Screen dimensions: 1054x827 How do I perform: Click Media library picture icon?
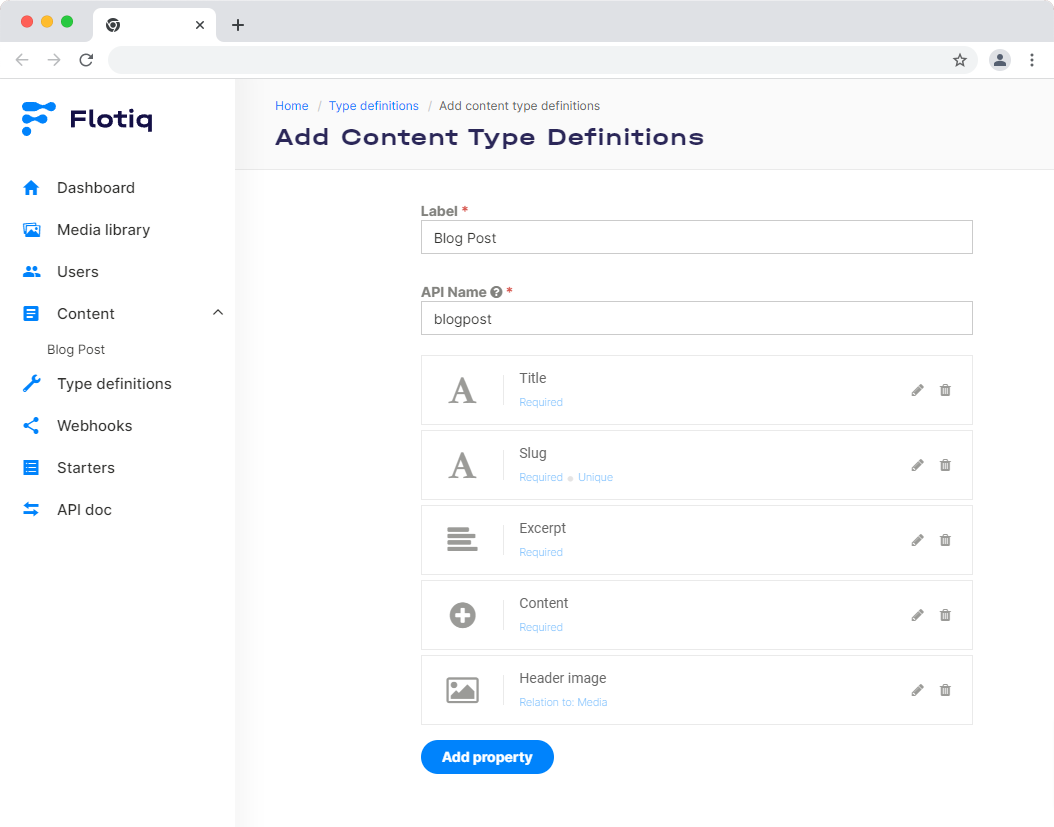click(31, 230)
